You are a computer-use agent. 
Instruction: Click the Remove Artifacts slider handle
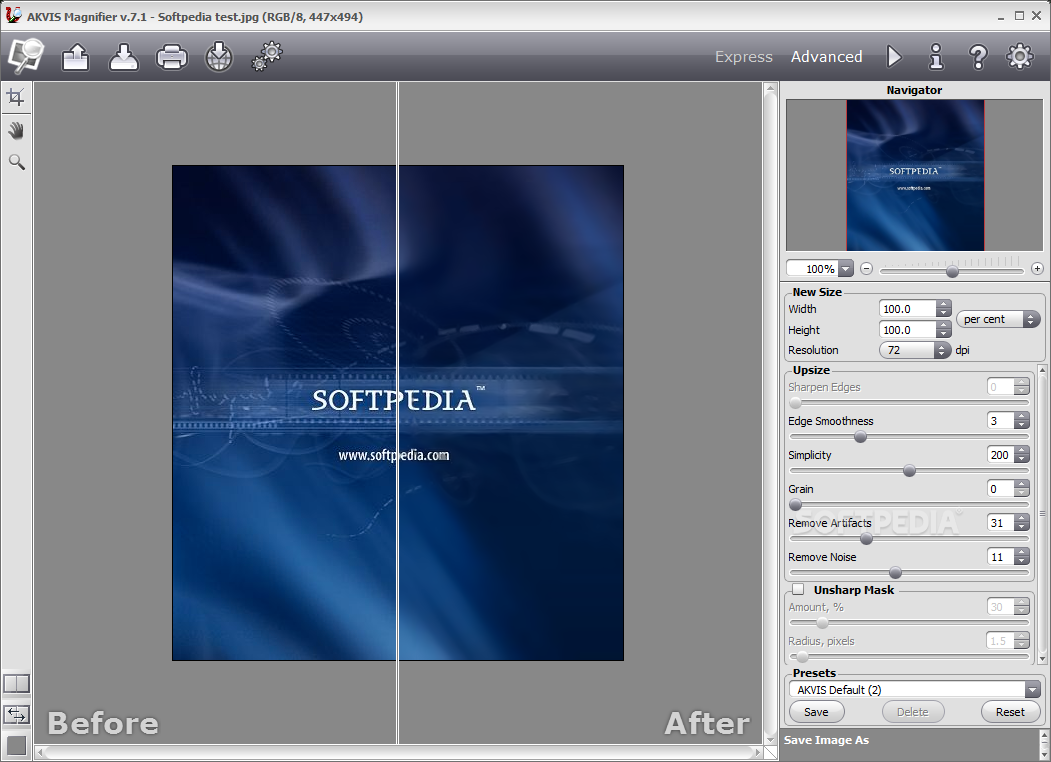coord(866,539)
